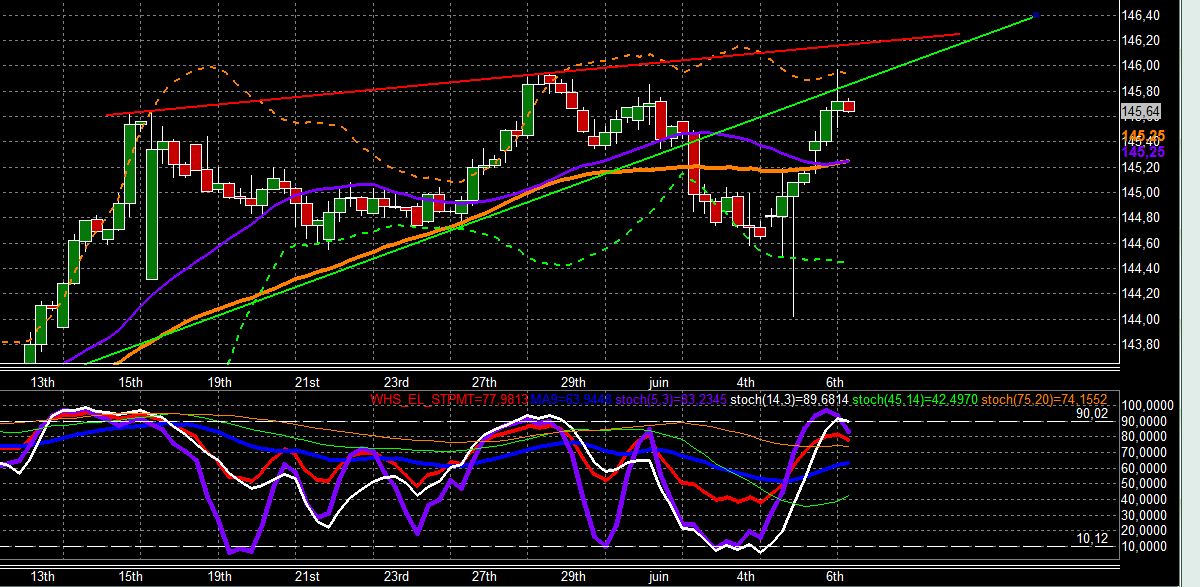Click the juin month label under oscillator panel
Screen dimensions: 1200x587
pyautogui.click(x=659, y=577)
